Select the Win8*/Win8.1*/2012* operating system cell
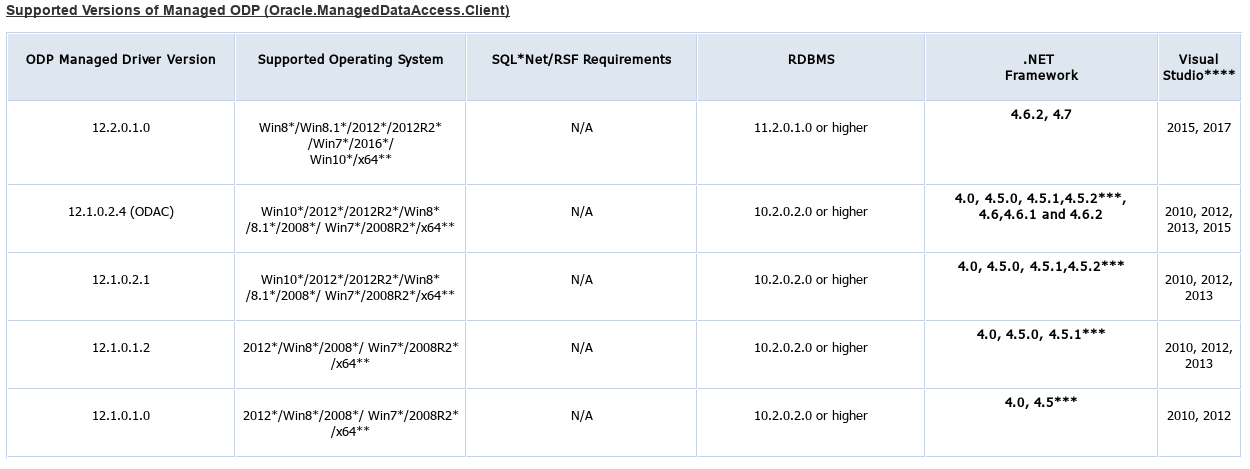 tap(350, 143)
